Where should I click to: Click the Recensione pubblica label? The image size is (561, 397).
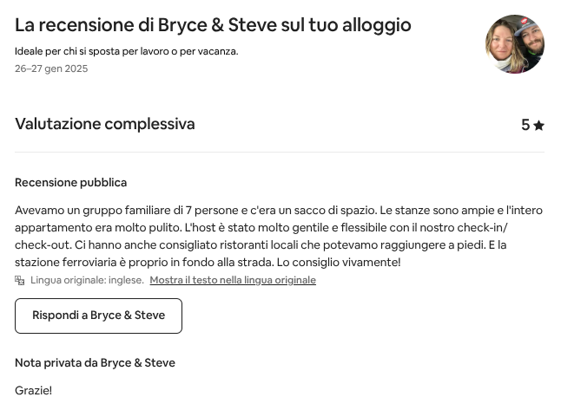[x=71, y=182]
